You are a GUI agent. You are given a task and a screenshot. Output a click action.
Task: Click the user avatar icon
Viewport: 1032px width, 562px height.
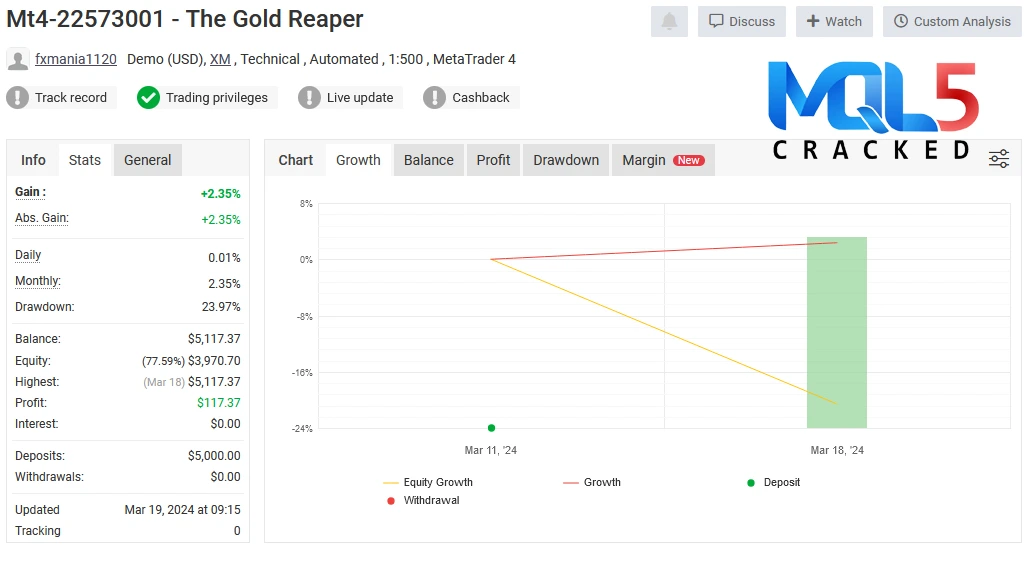[x=17, y=59]
